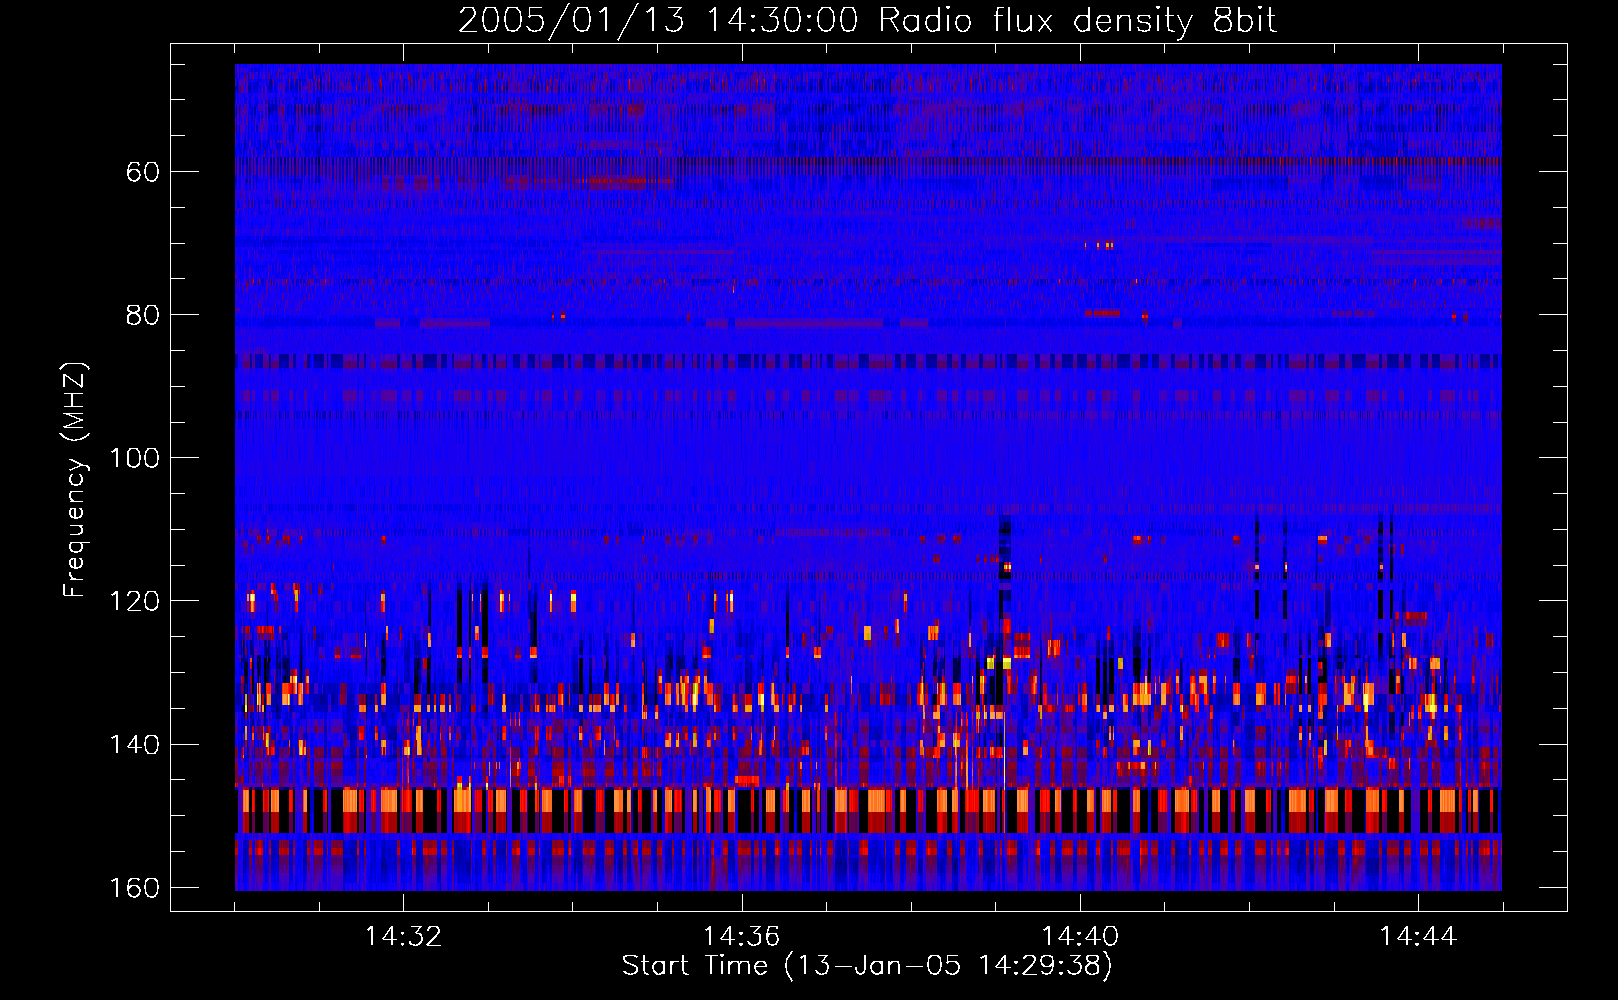Click the 14:44 time tick label
The height and width of the screenshot is (1000, 1618).
[1418, 937]
